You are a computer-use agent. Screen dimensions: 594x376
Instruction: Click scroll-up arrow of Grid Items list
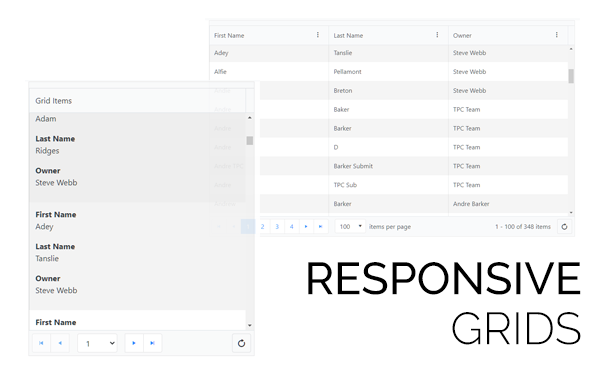[250, 118]
